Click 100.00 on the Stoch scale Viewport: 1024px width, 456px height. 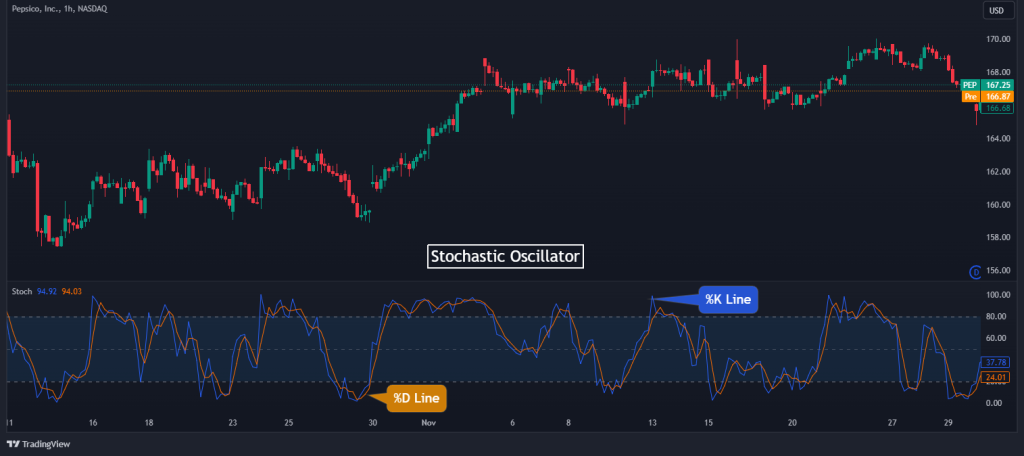coord(997,295)
